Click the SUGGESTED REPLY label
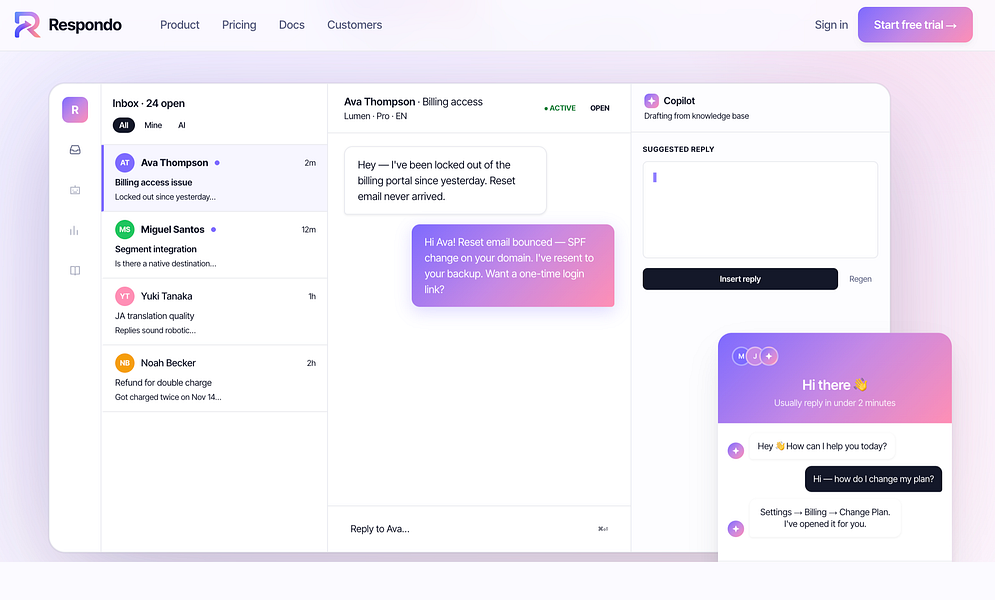Screen dimensions: 995x600 678,150
